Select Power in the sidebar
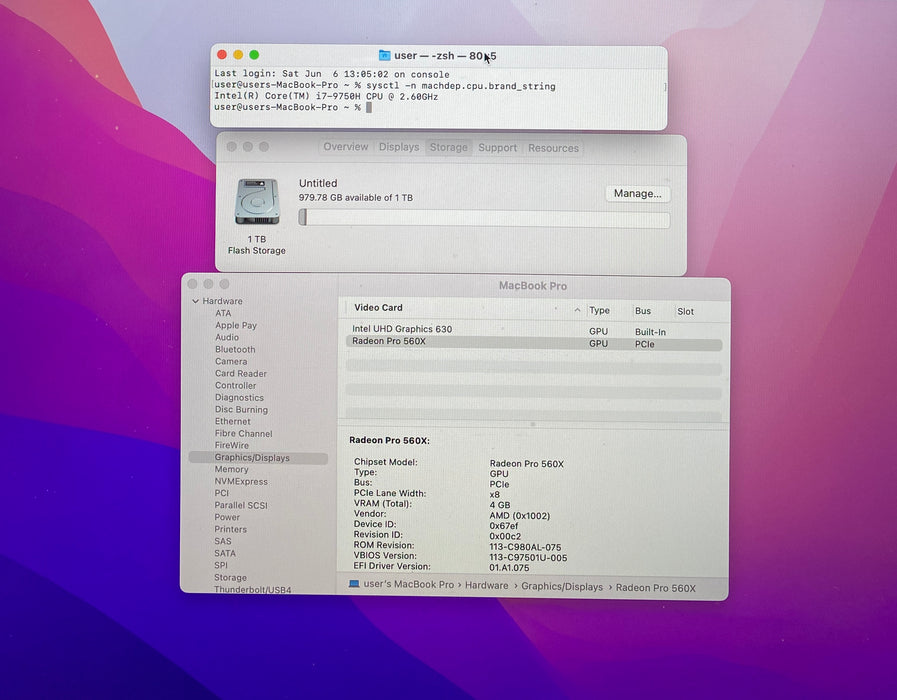 [x=227, y=516]
